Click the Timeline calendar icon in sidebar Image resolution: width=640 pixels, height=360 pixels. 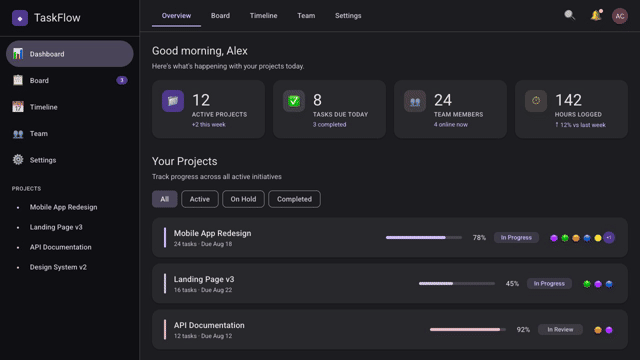18,107
